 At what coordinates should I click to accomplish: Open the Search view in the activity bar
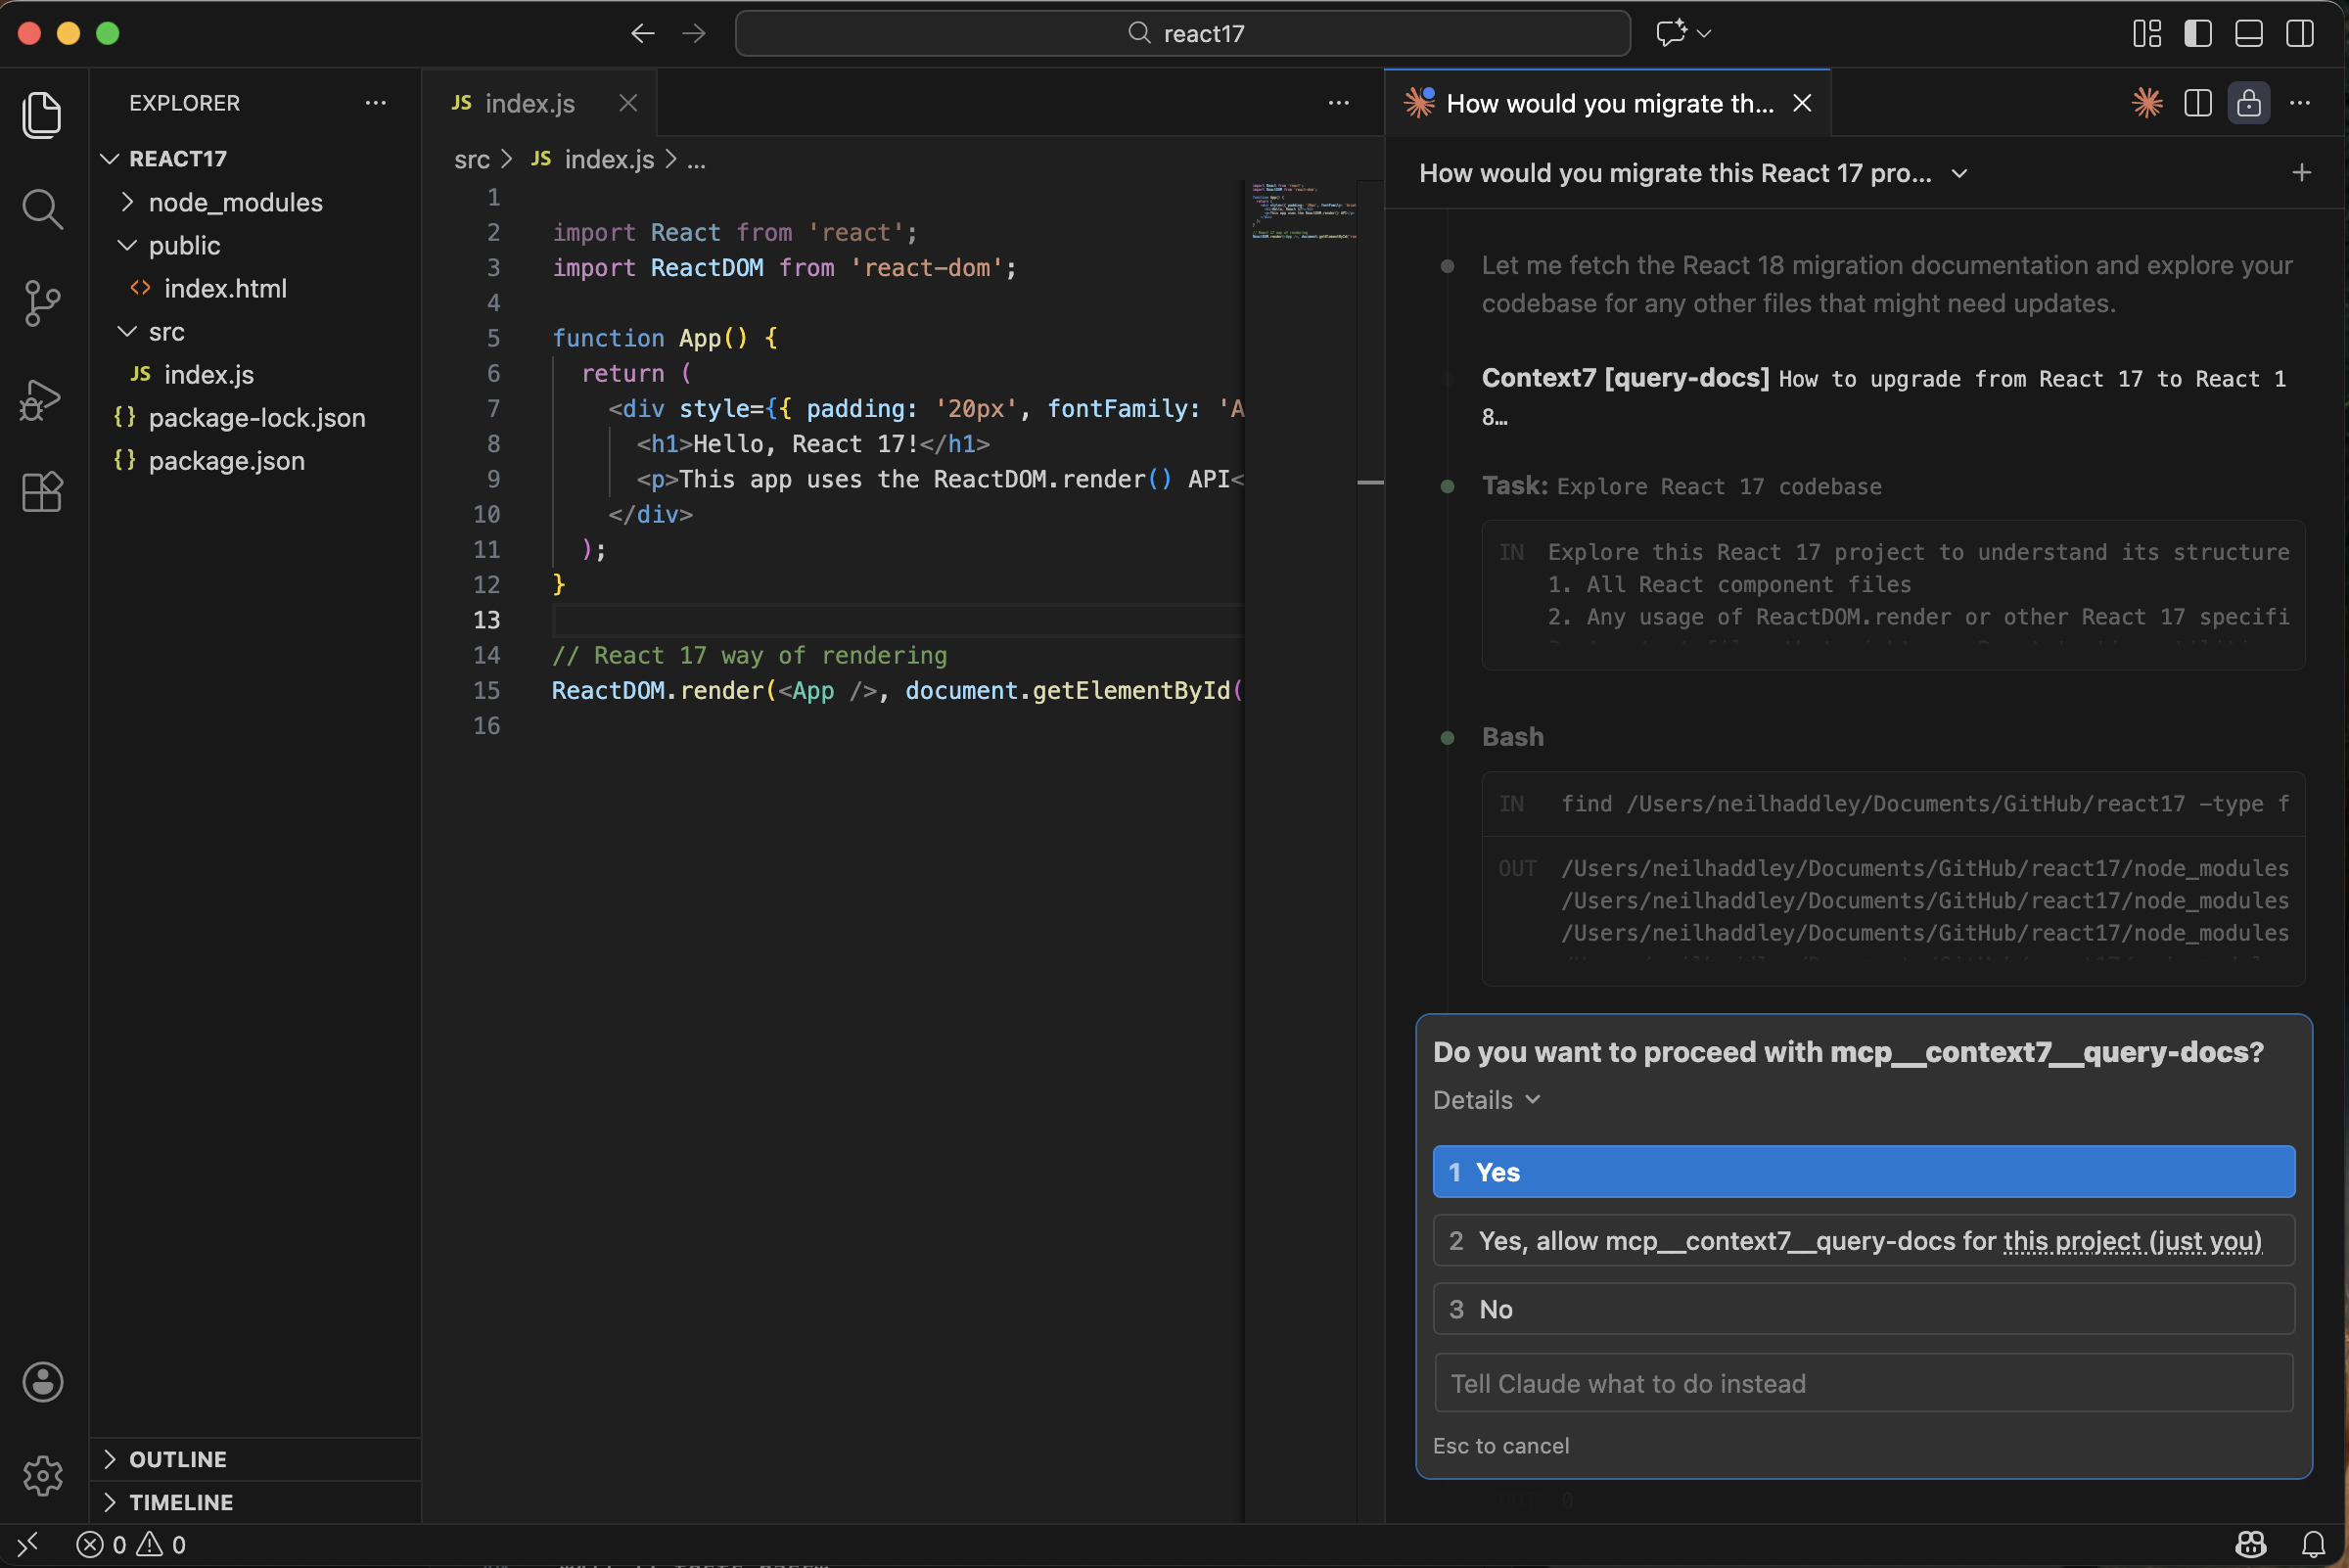pyautogui.click(x=43, y=209)
